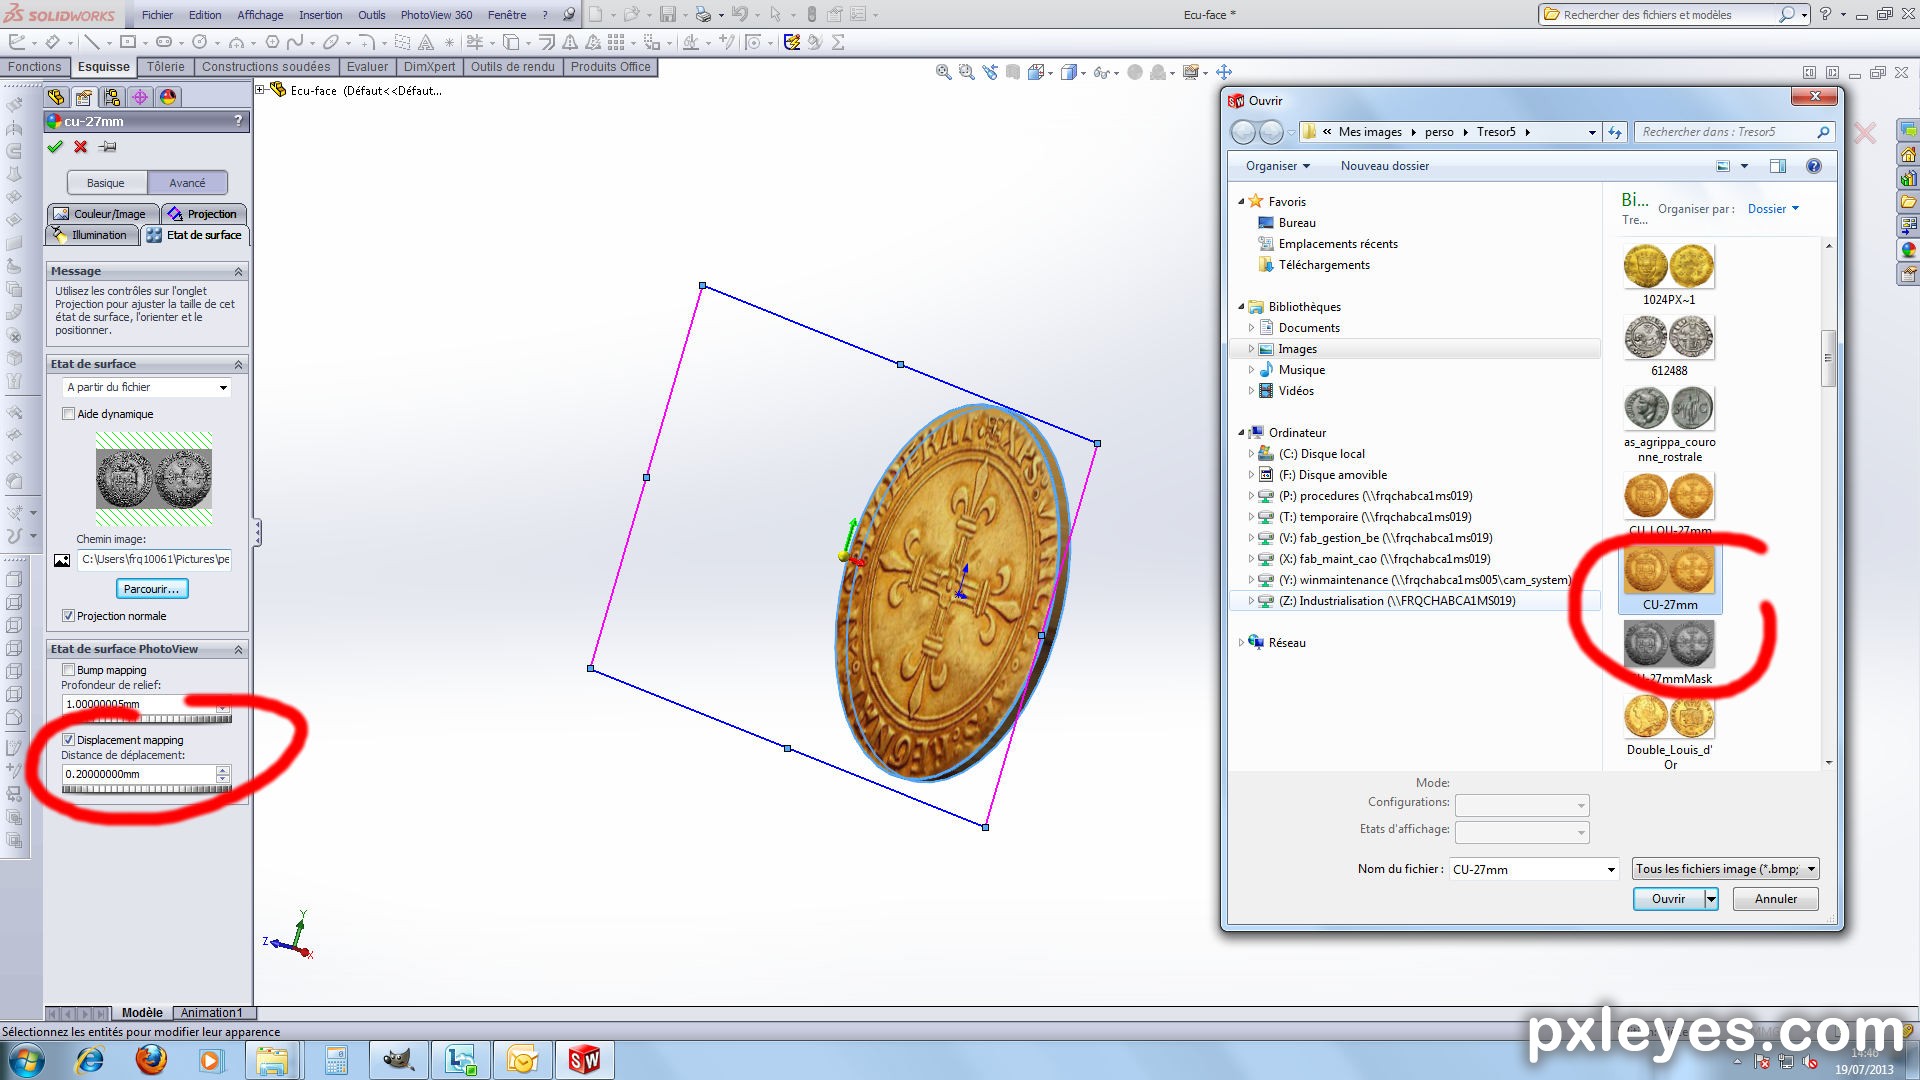Switch to the Evaluer tab
Viewport: 1920px width, 1080px height.
367,67
